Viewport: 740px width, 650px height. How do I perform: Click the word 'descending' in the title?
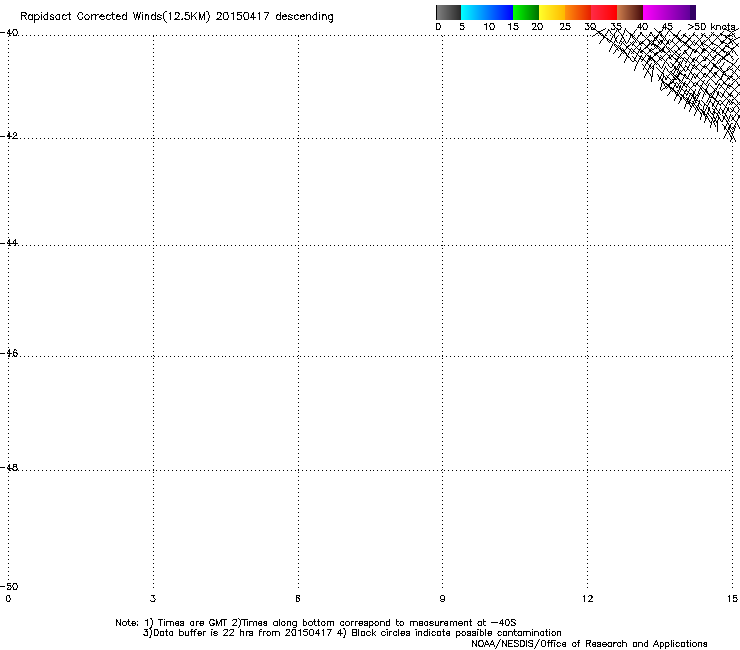click(304, 17)
